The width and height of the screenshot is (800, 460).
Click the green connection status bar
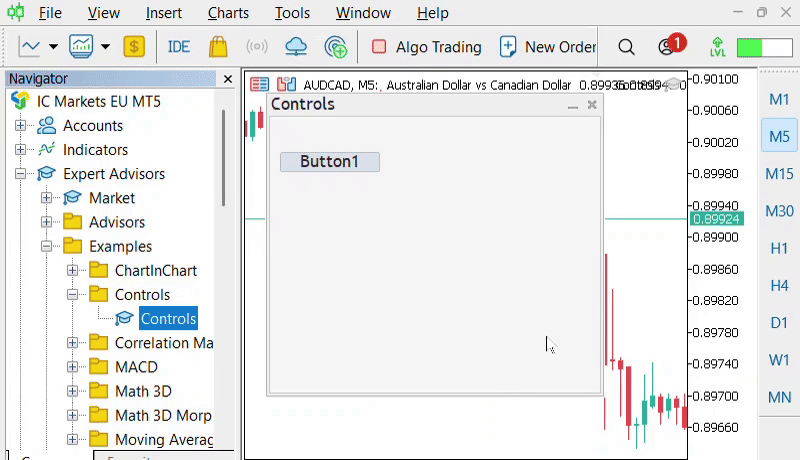tap(765, 47)
